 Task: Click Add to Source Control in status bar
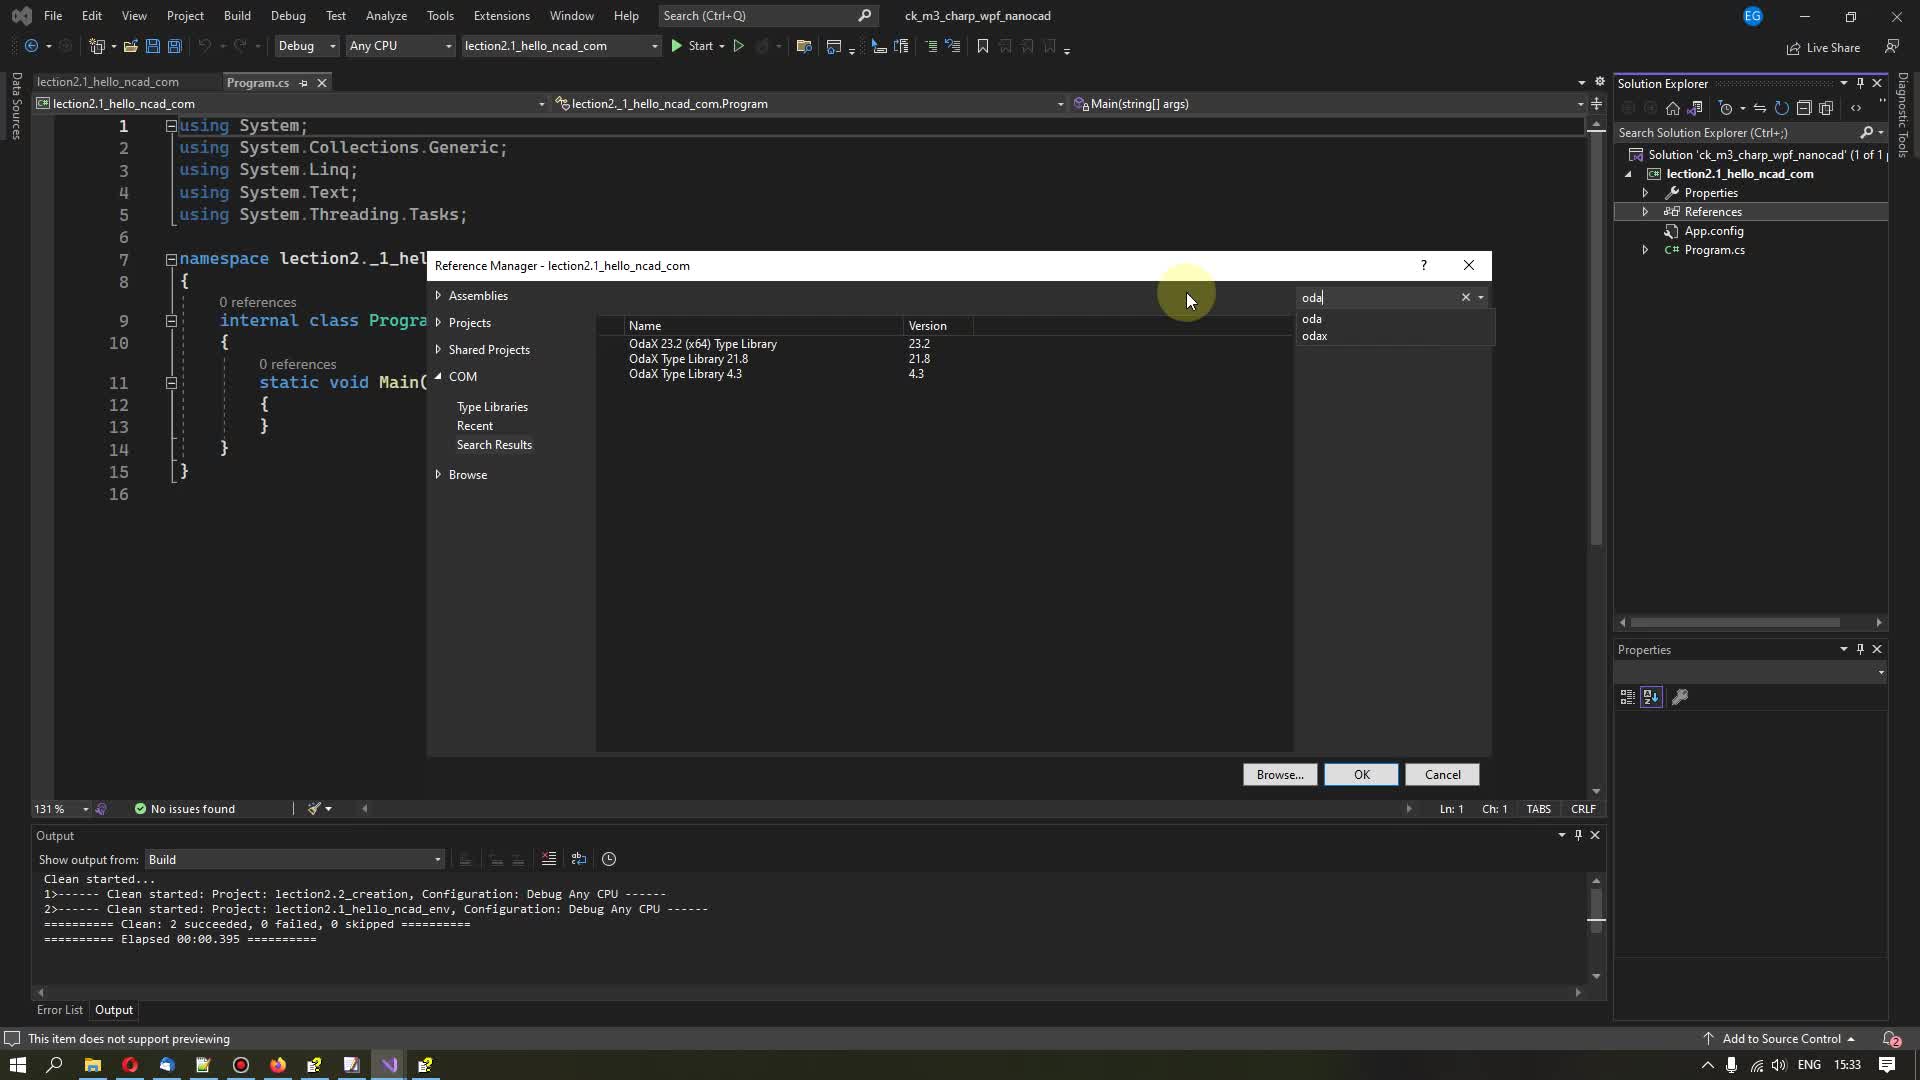click(x=1779, y=1039)
